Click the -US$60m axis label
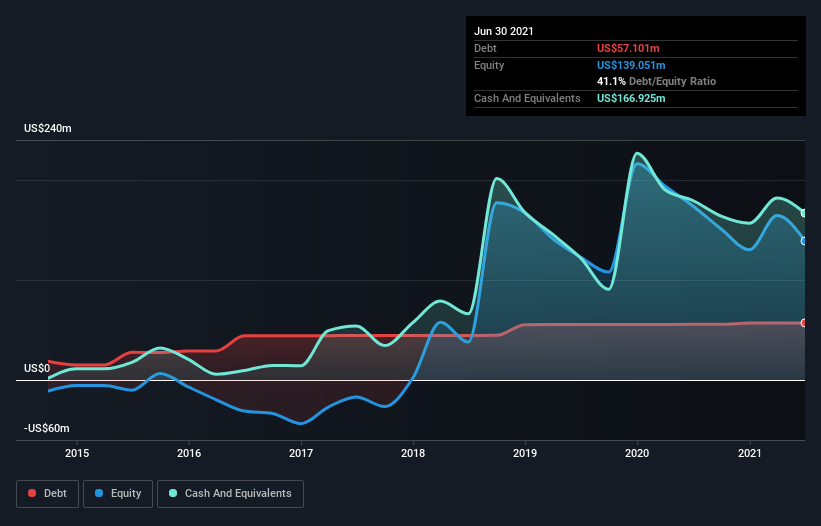This screenshot has height=526, width=821. click(x=47, y=428)
